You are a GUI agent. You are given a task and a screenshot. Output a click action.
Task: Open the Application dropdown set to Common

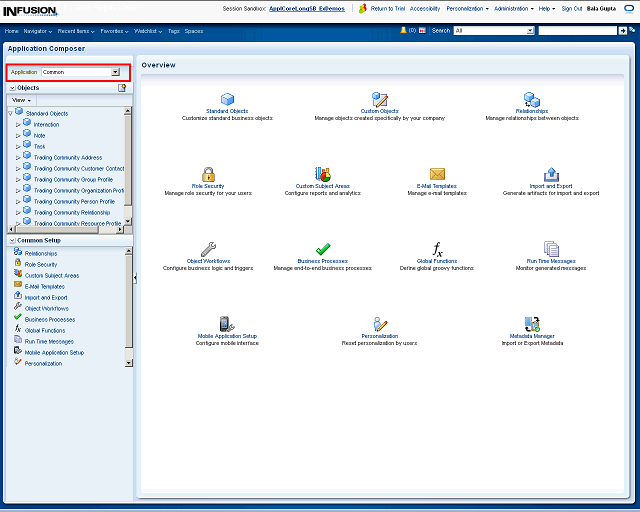pos(115,72)
